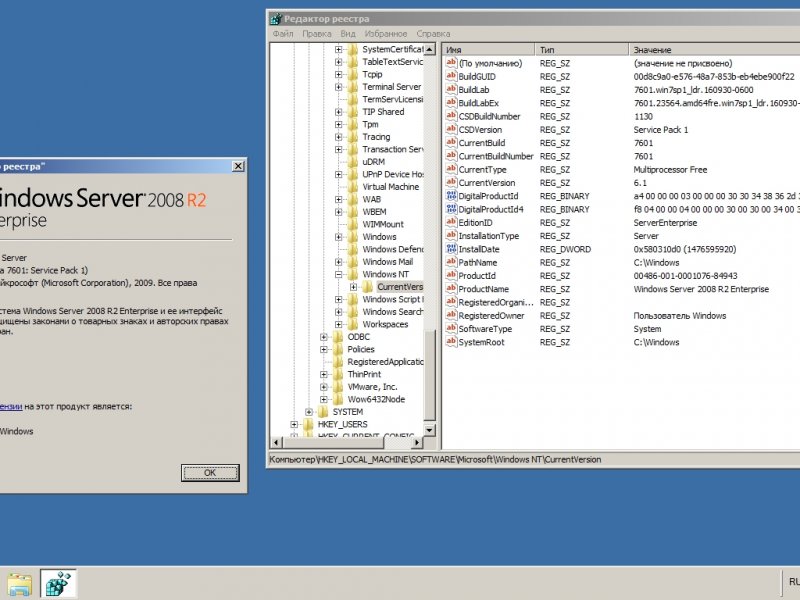800x600 pixels.
Task: Select the RegisteredOrgani... value name
Action: pyautogui.click(x=496, y=302)
